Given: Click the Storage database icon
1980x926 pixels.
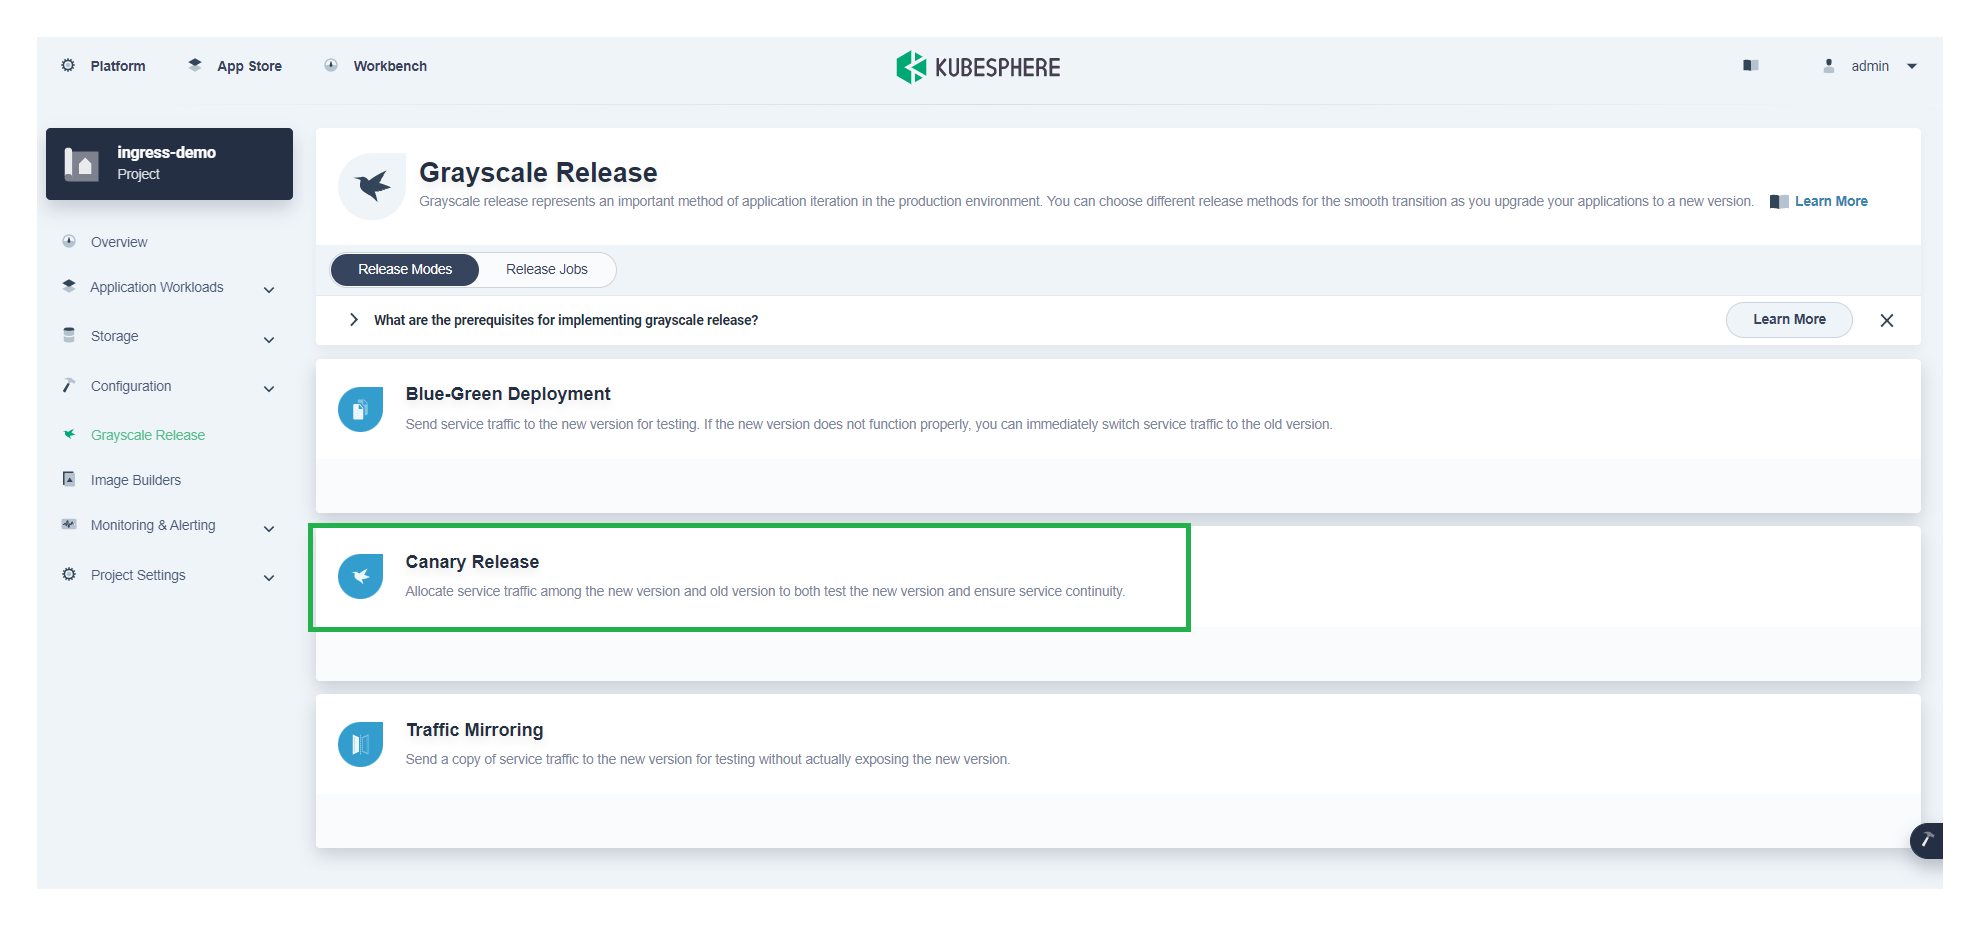Looking at the screenshot, I should (x=69, y=335).
